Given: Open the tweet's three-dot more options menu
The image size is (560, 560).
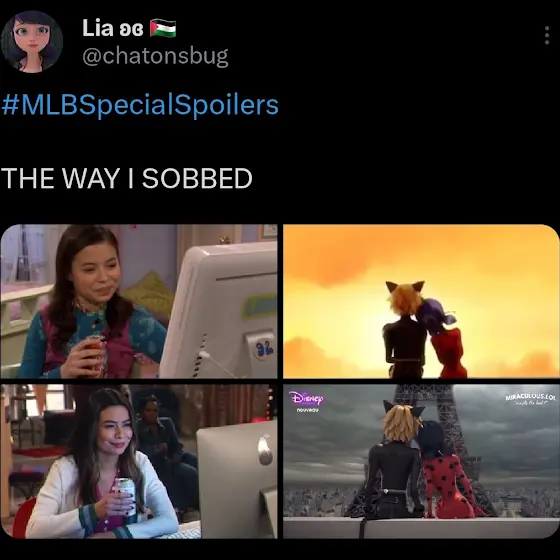Looking at the screenshot, I should (x=547, y=35).
